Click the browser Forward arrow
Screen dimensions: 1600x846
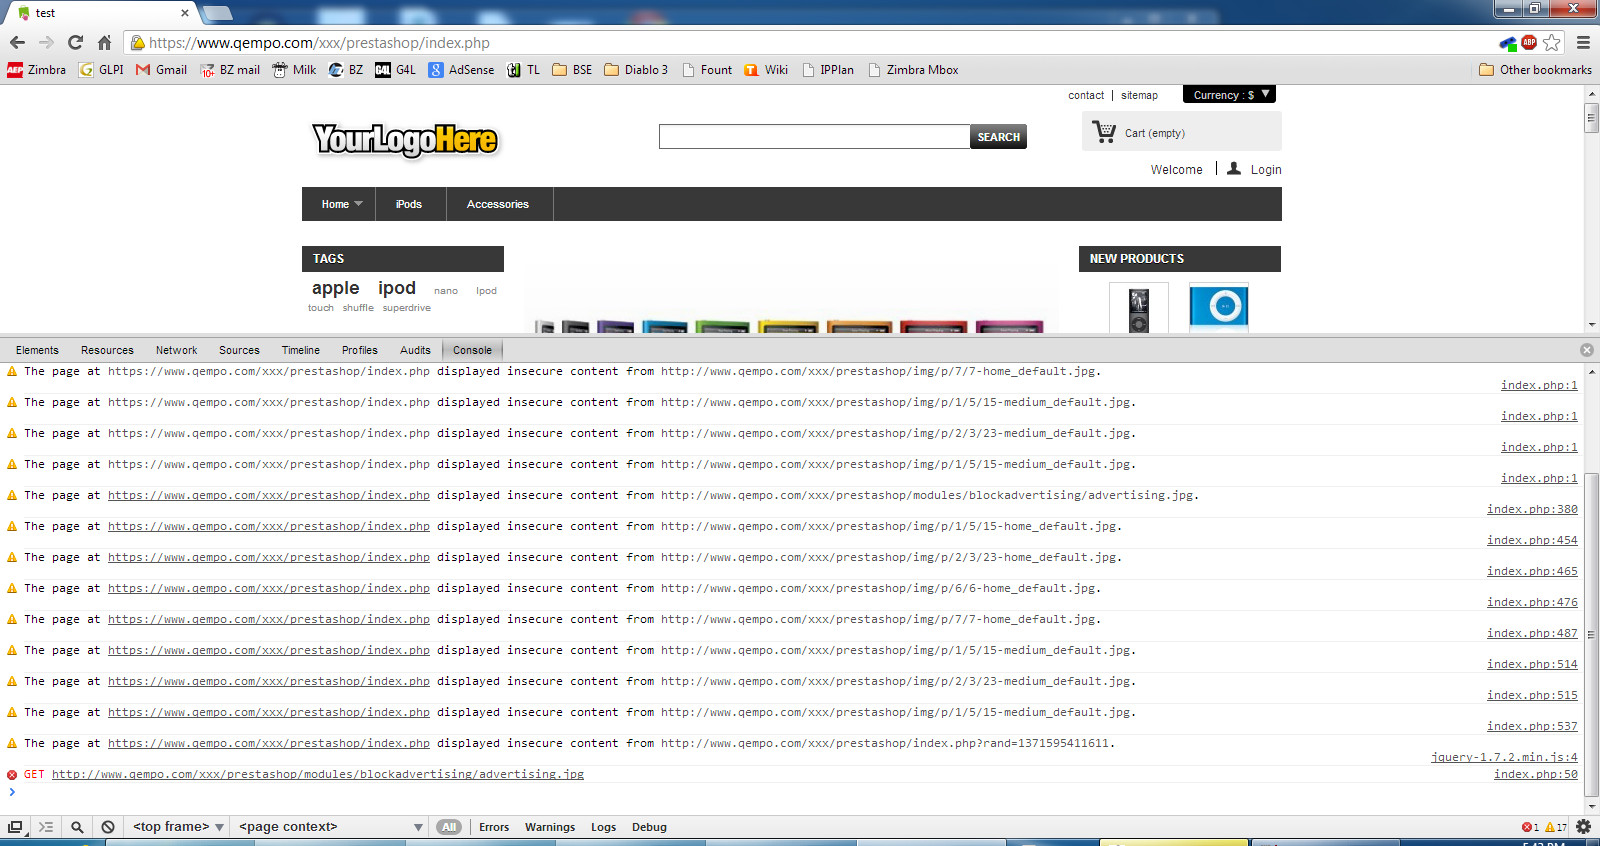click(46, 42)
